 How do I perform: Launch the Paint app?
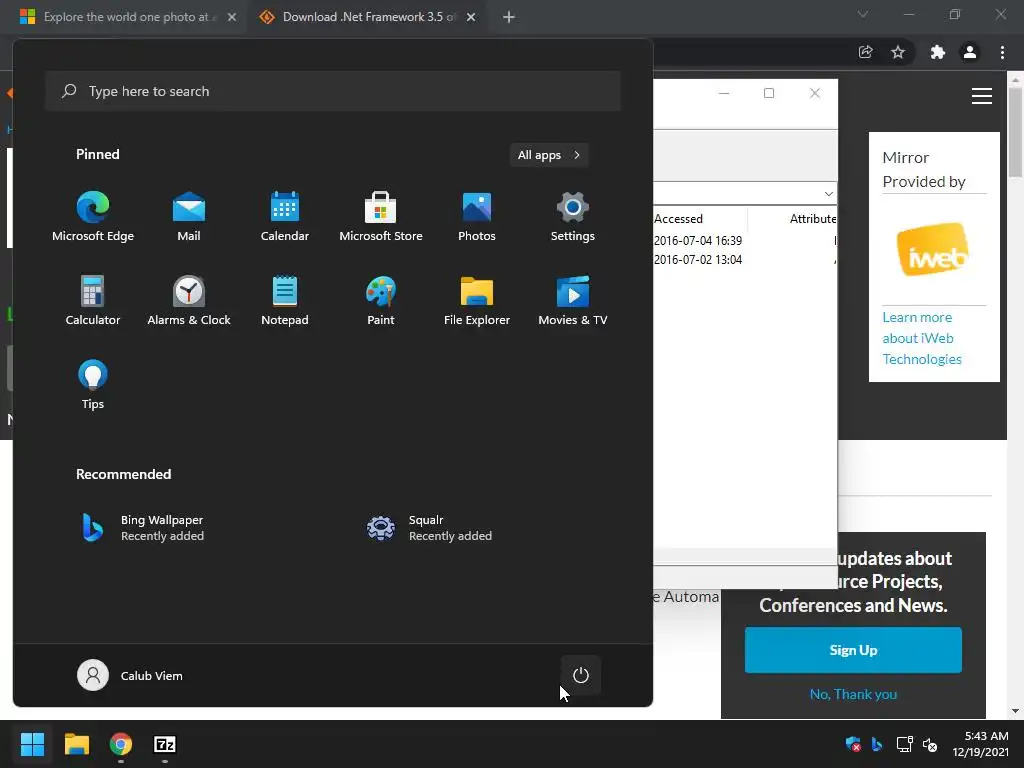point(381,300)
